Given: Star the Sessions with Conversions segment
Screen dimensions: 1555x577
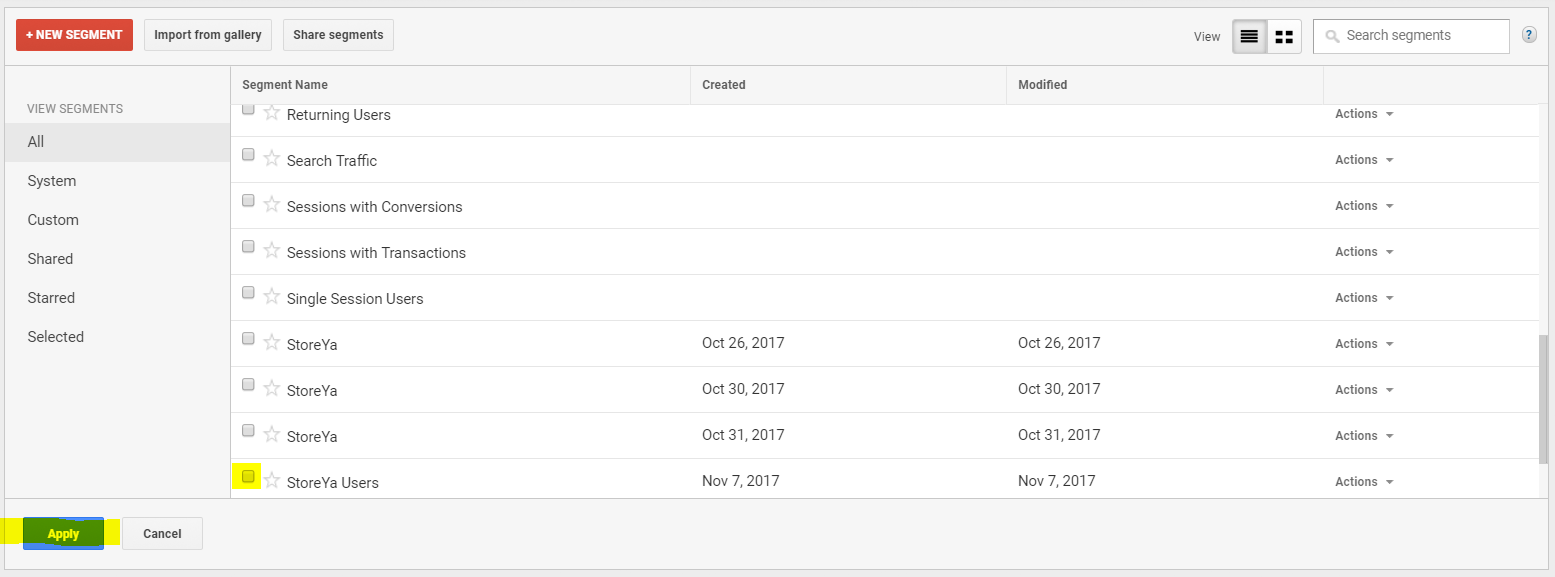Looking at the screenshot, I should point(271,204).
